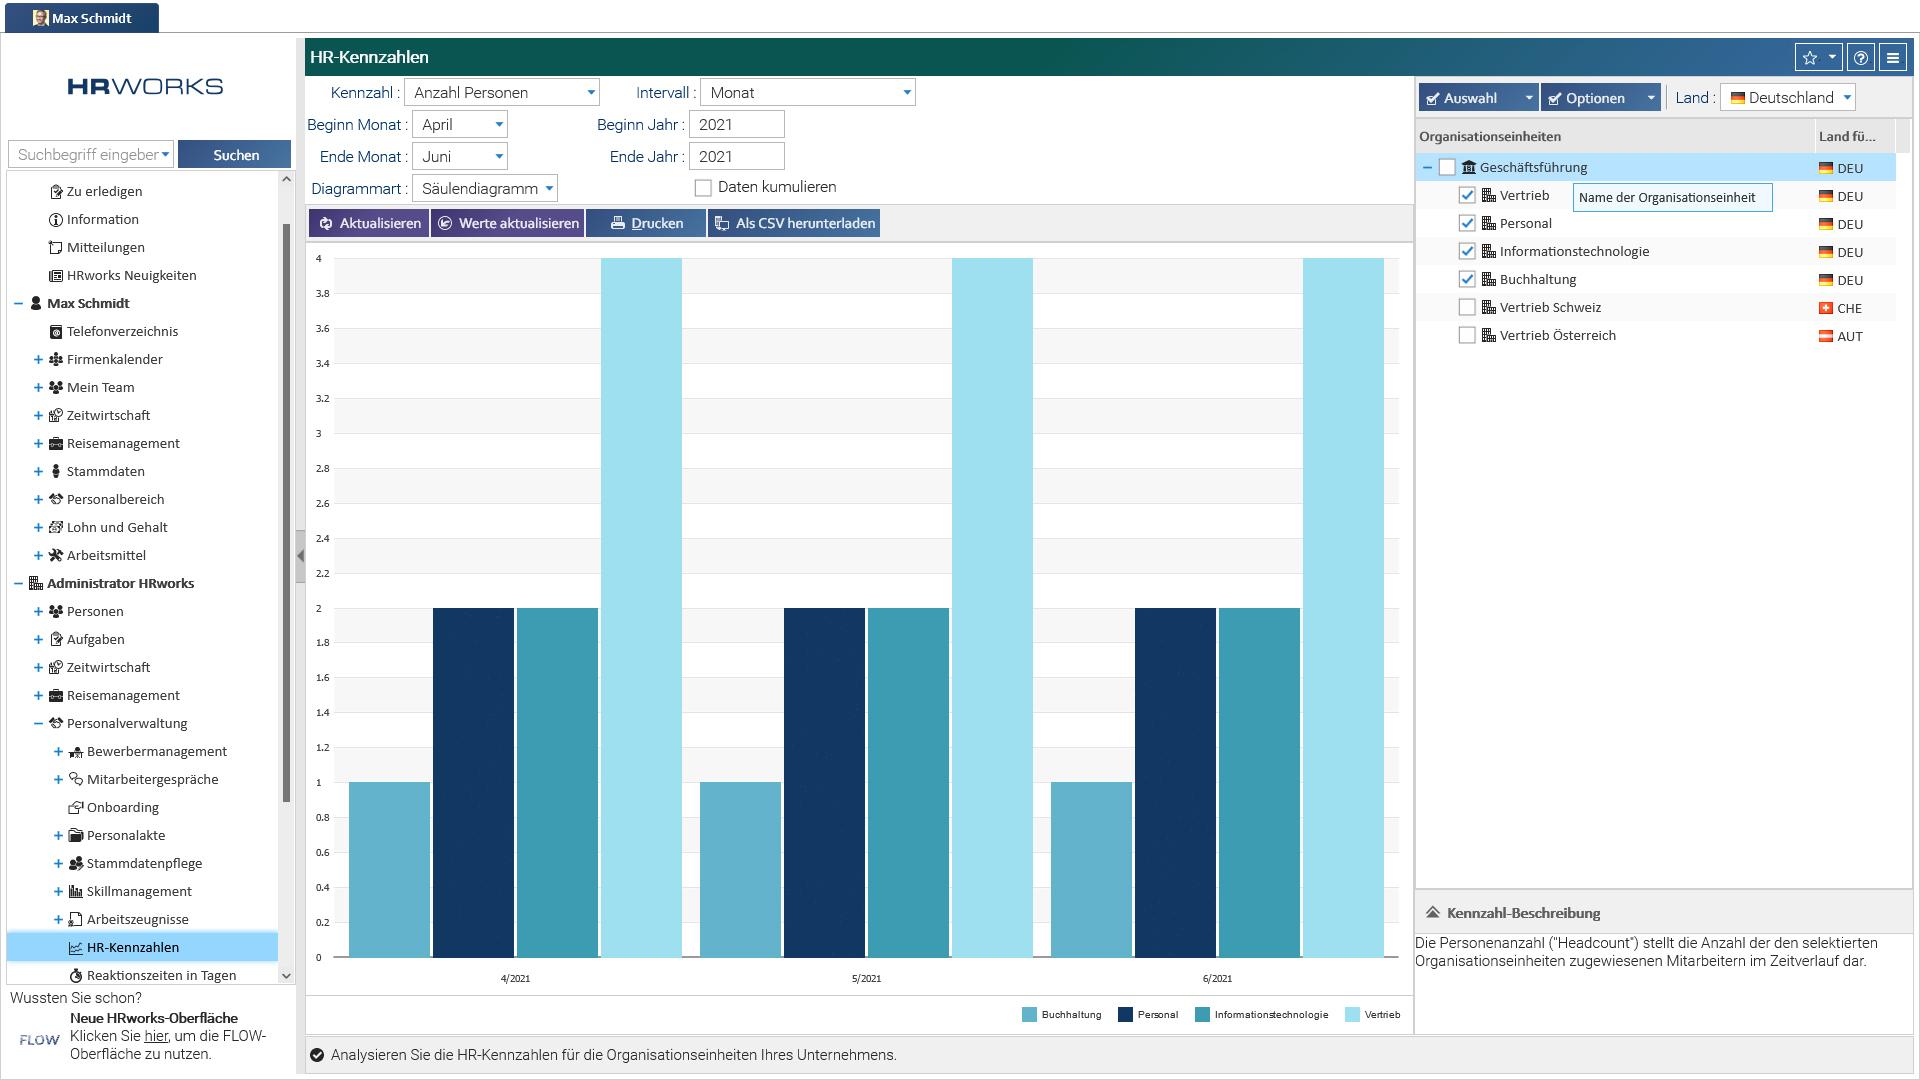Select the Optionen menu button
The width and height of the screenshot is (1920, 1080).
point(1600,96)
